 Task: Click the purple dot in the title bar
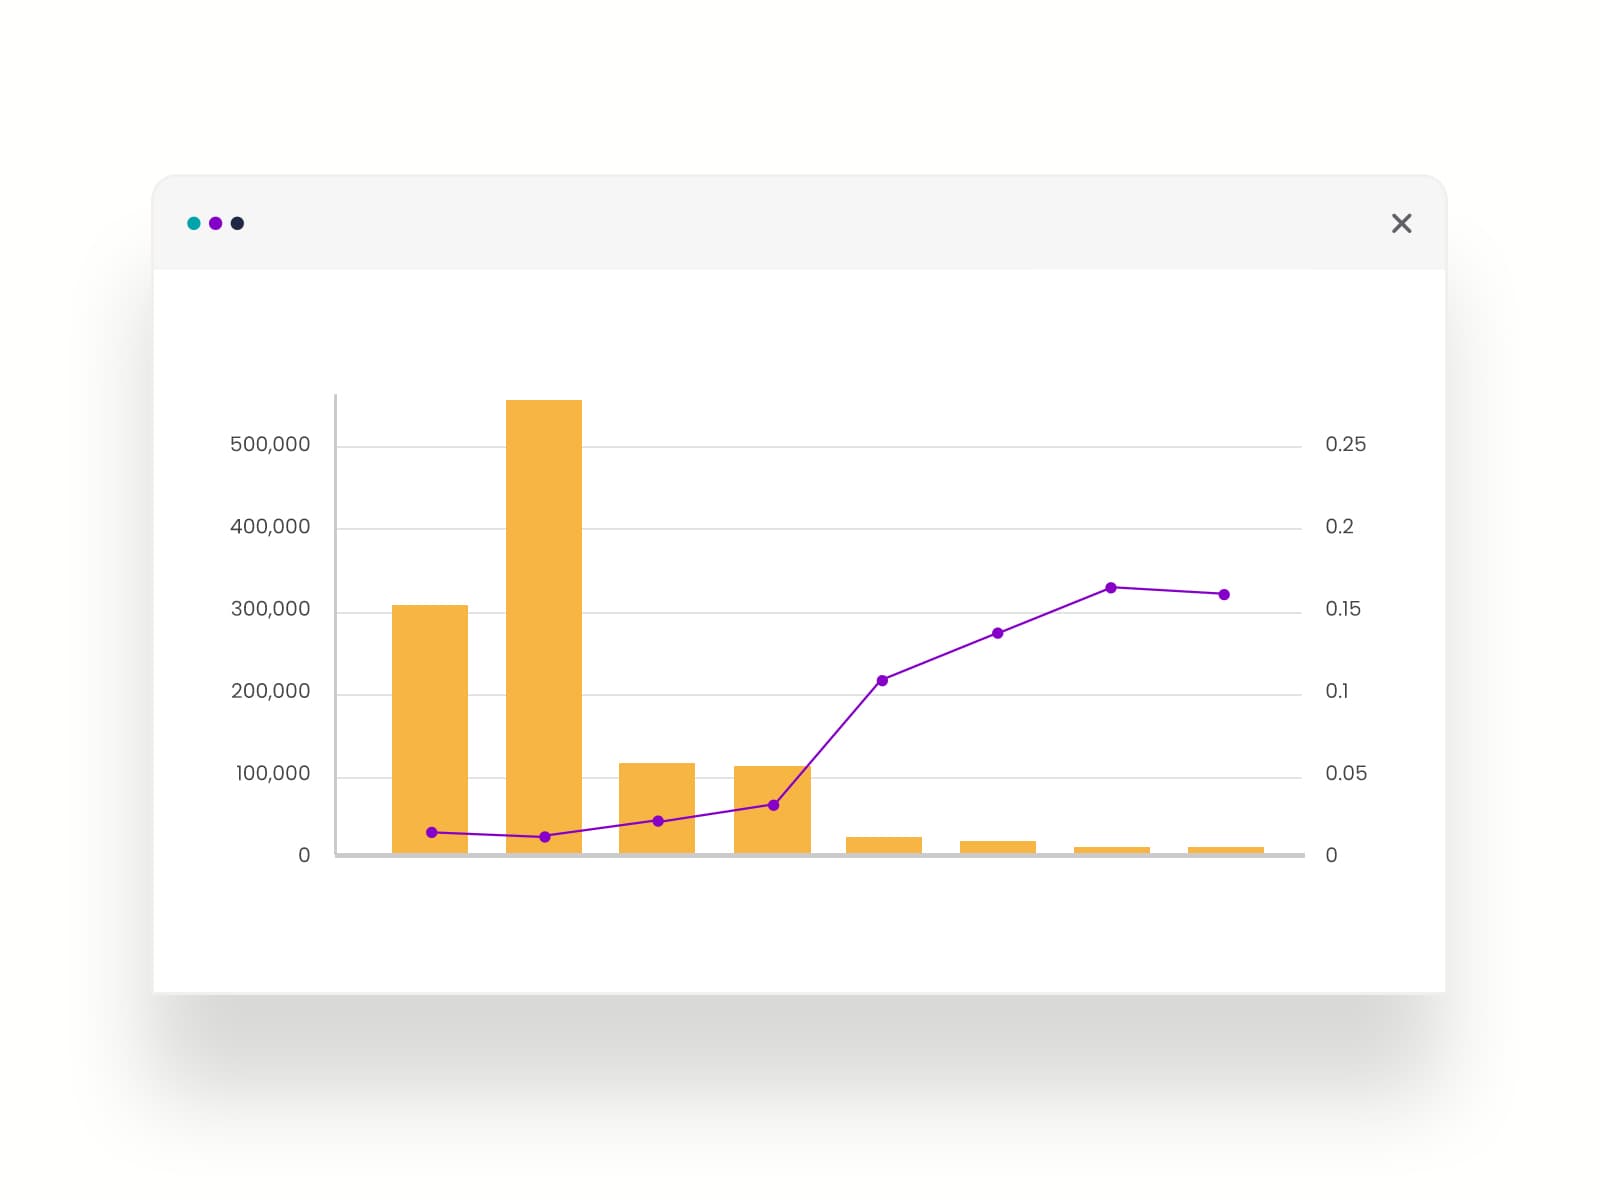click(216, 223)
